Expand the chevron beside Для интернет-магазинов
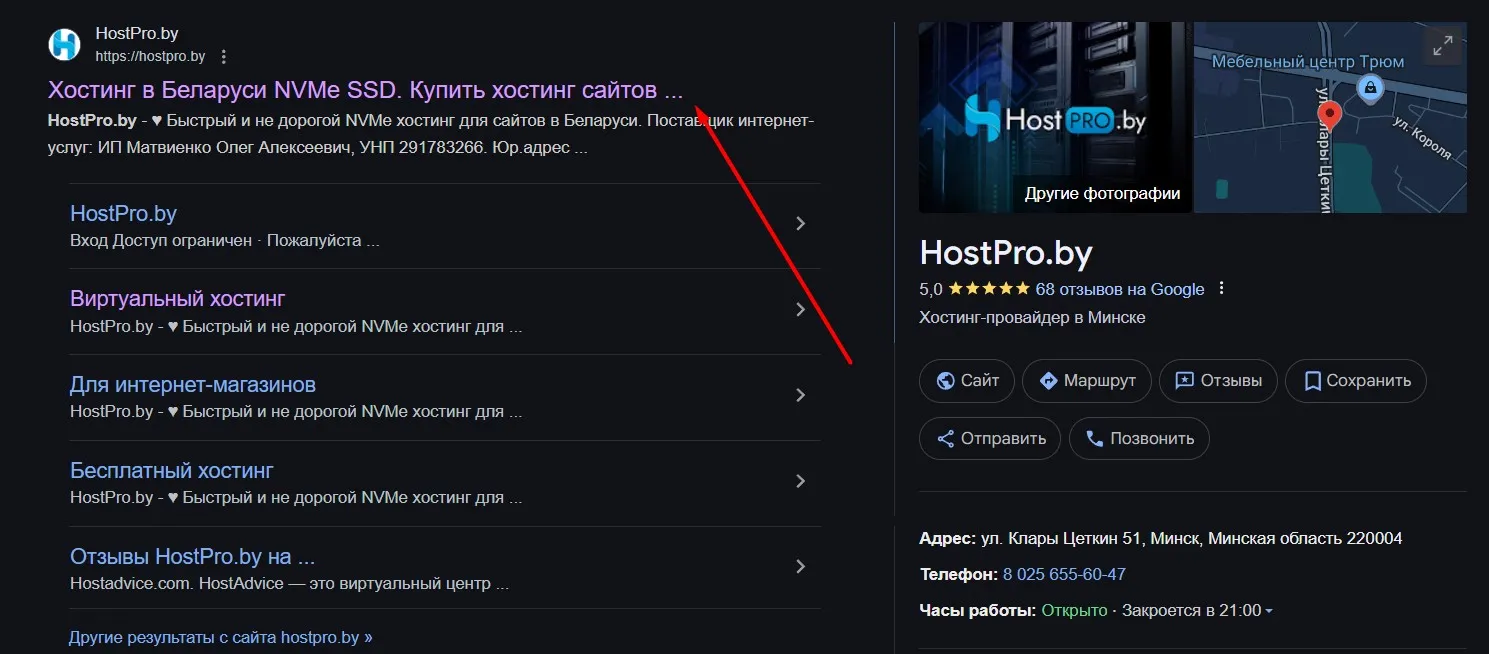Screen dimensions: 1489x654 click(800, 395)
